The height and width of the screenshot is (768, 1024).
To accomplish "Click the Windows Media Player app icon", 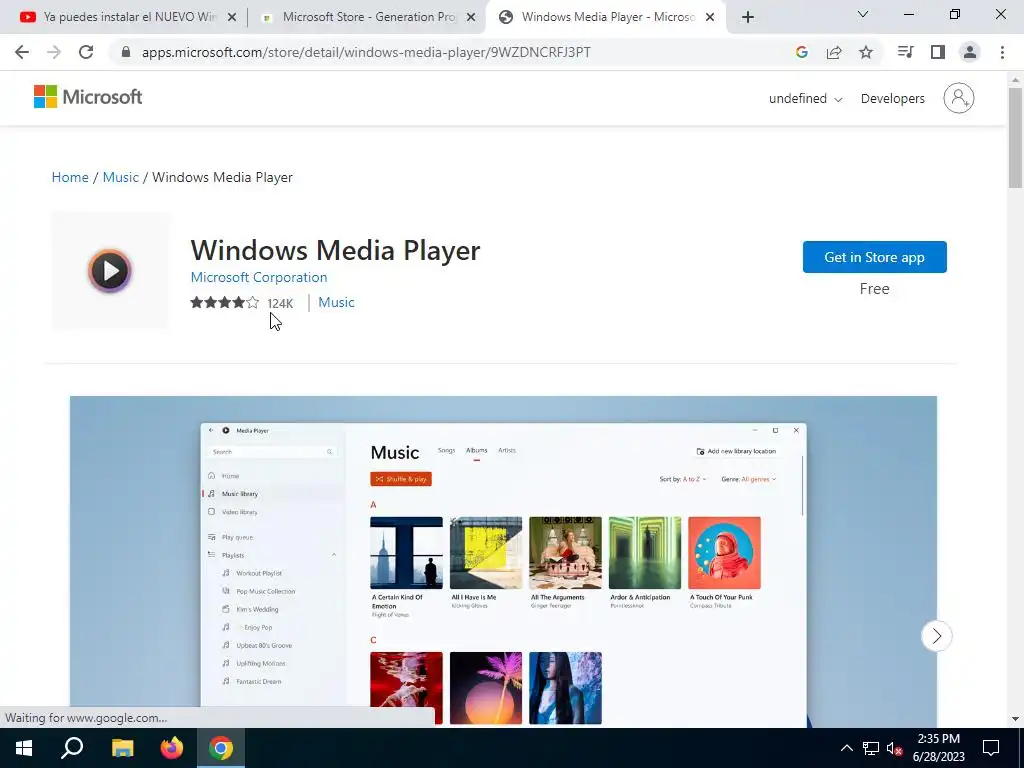I will click(x=110, y=270).
